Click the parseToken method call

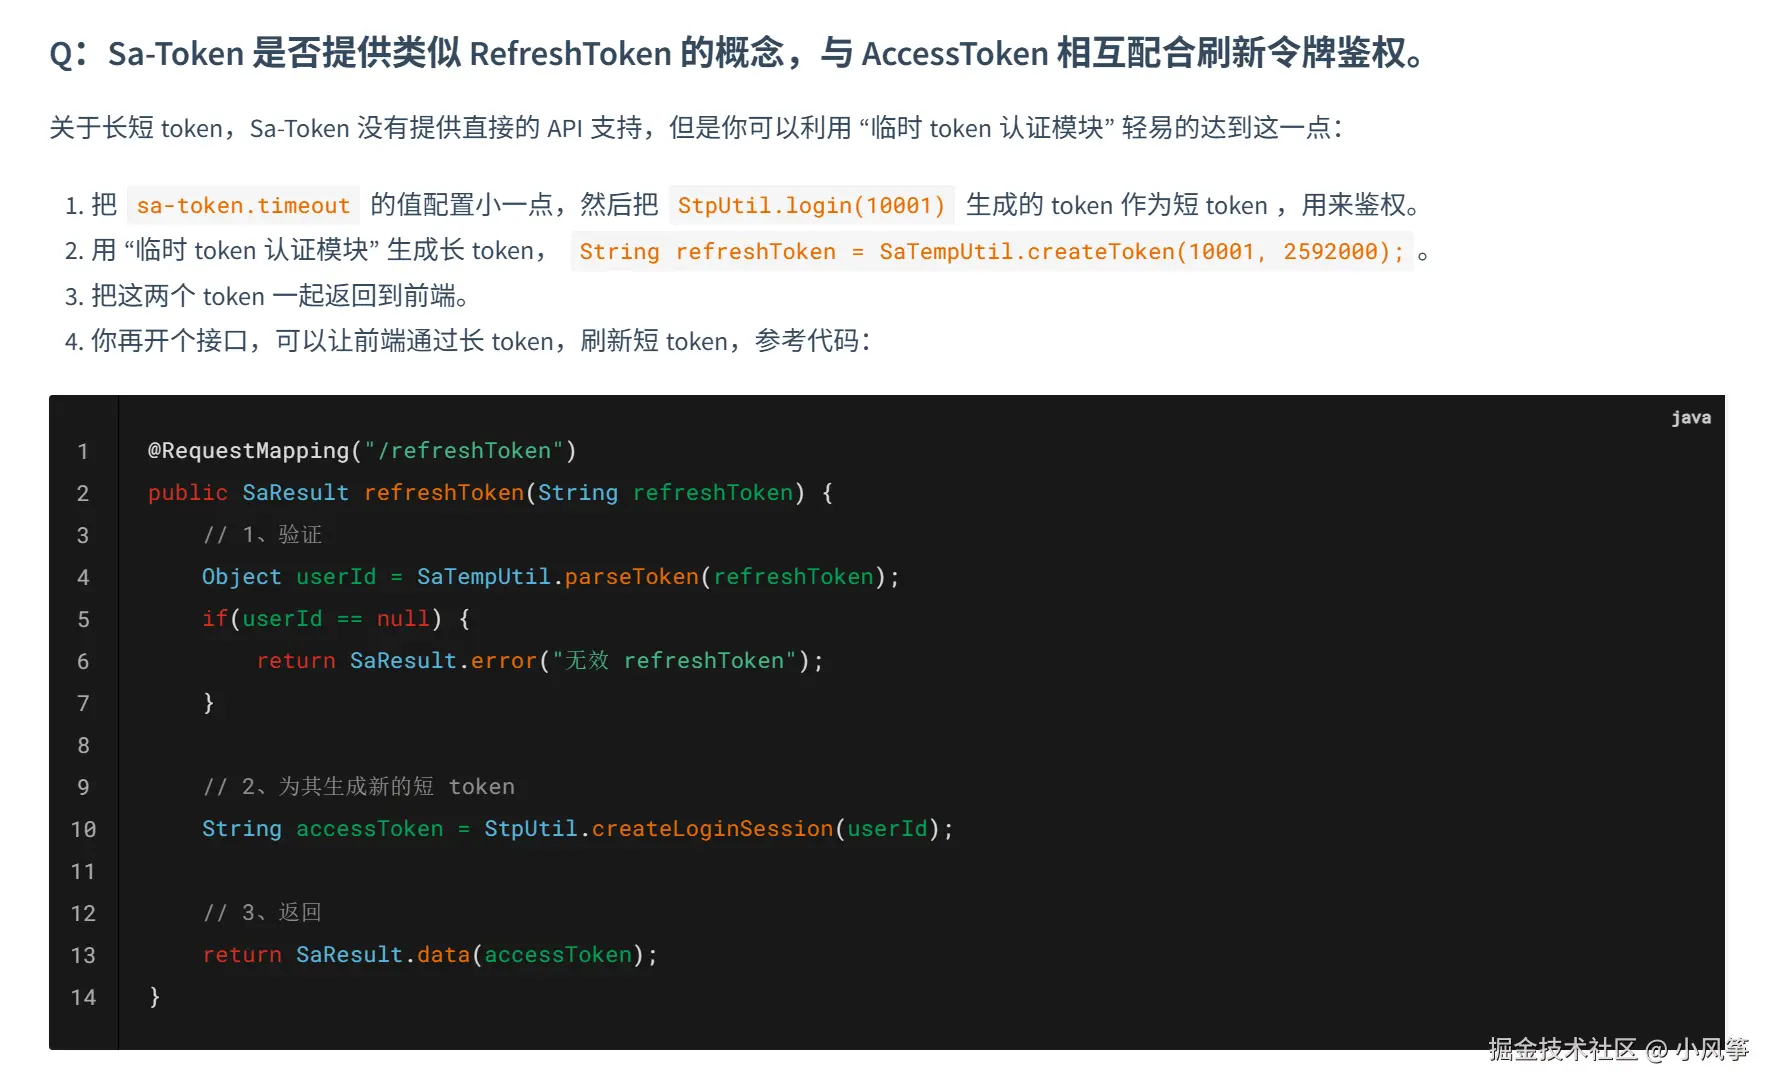[x=631, y=577]
